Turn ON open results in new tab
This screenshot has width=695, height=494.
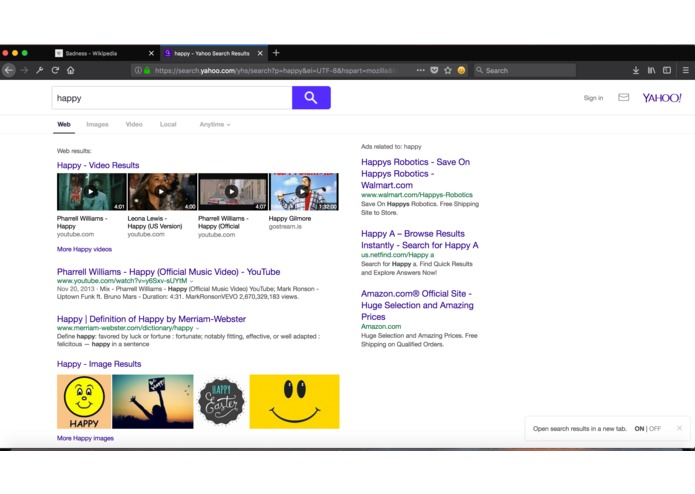pos(639,428)
